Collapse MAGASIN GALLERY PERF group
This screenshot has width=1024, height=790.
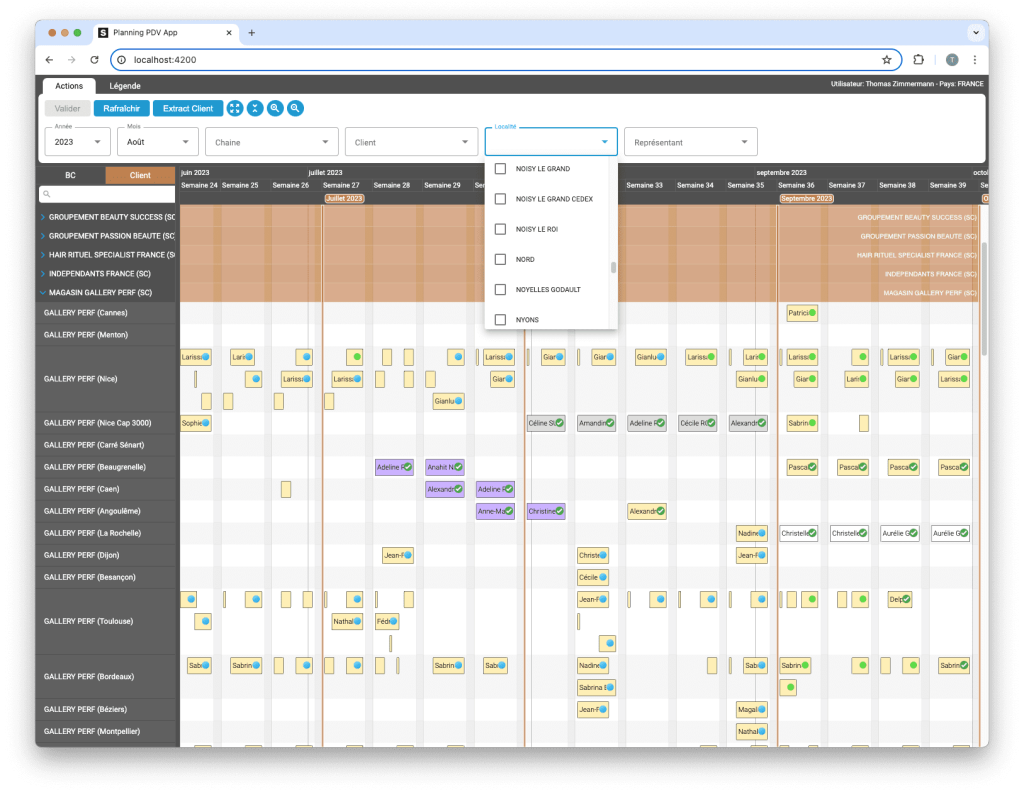[43, 292]
